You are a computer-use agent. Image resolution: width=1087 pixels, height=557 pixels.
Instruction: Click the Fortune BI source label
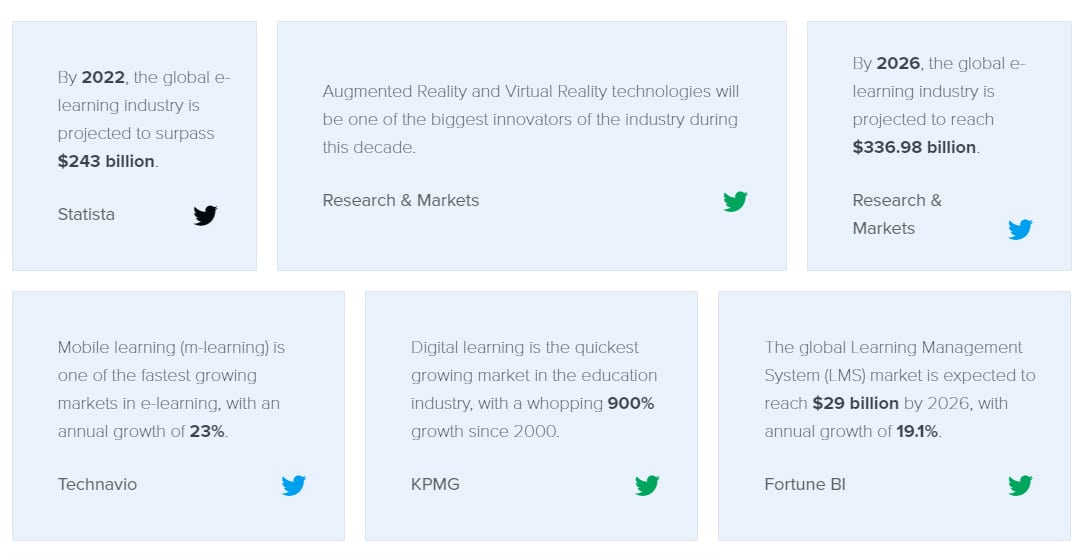(805, 484)
